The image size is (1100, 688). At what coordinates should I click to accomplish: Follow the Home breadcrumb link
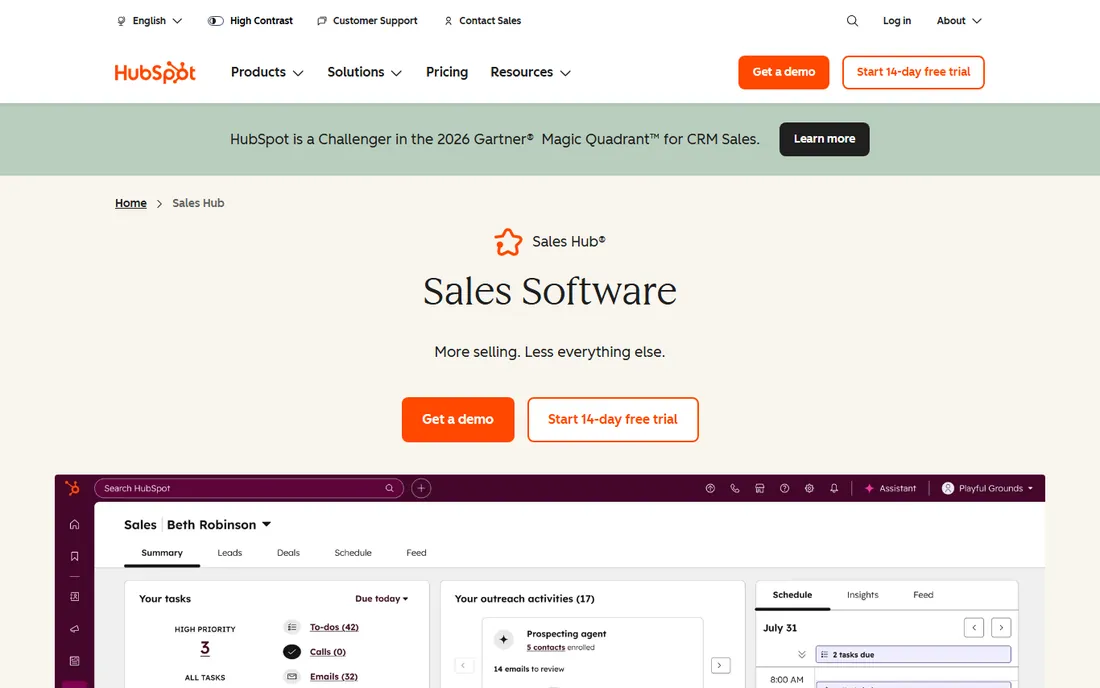click(130, 203)
